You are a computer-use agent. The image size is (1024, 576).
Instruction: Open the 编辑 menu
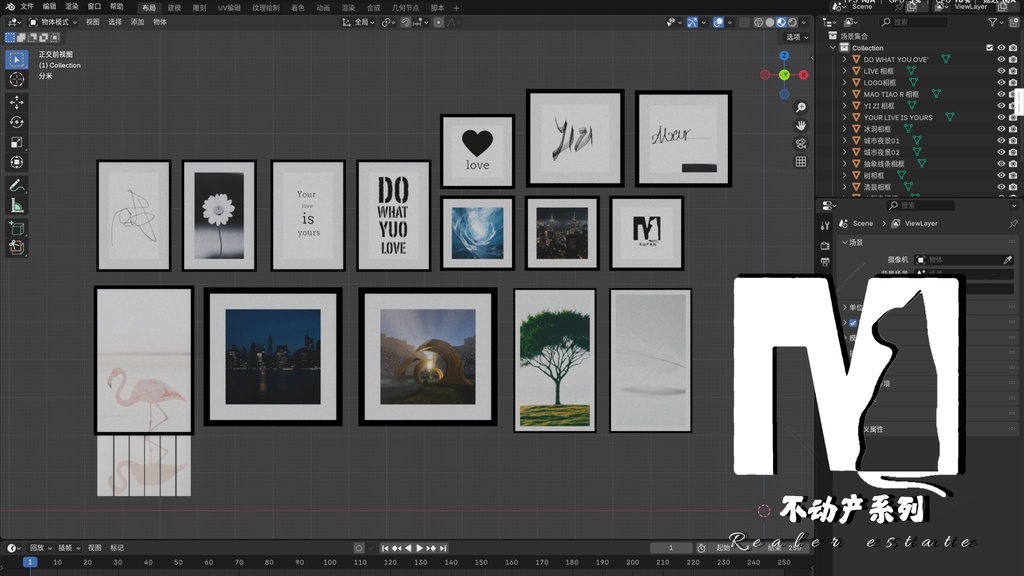[50, 7]
